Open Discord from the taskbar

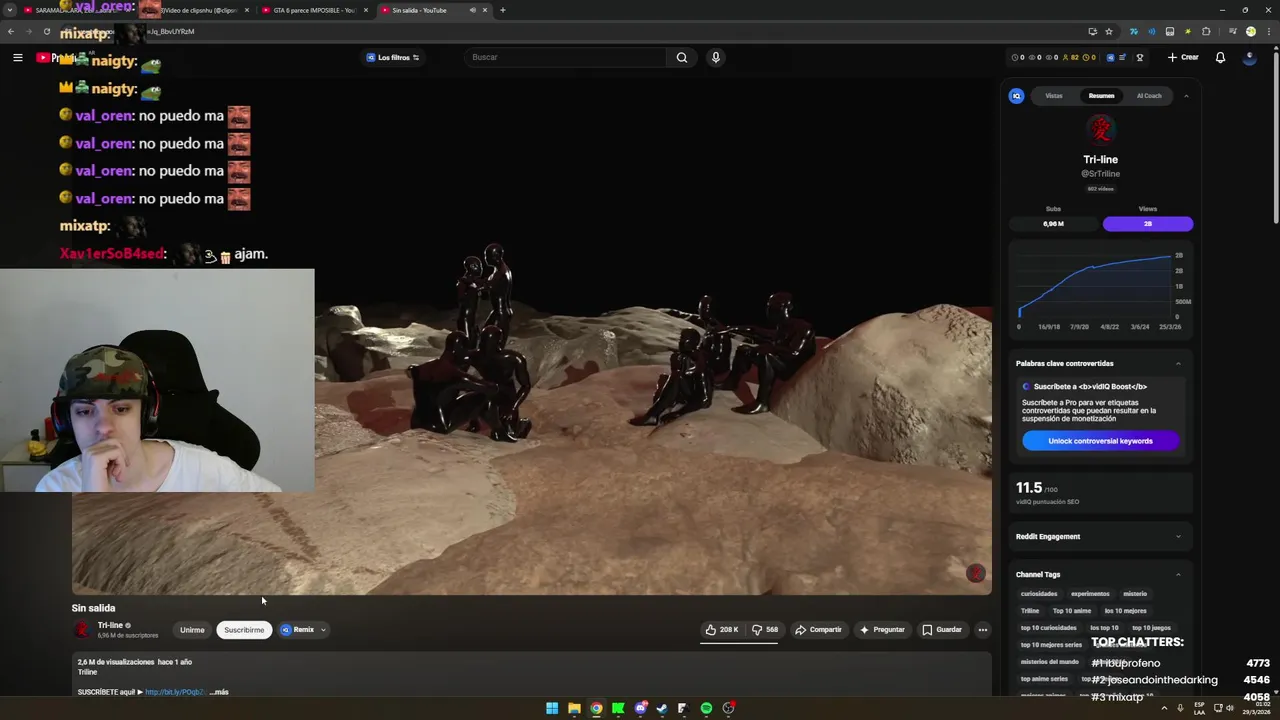pos(640,708)
